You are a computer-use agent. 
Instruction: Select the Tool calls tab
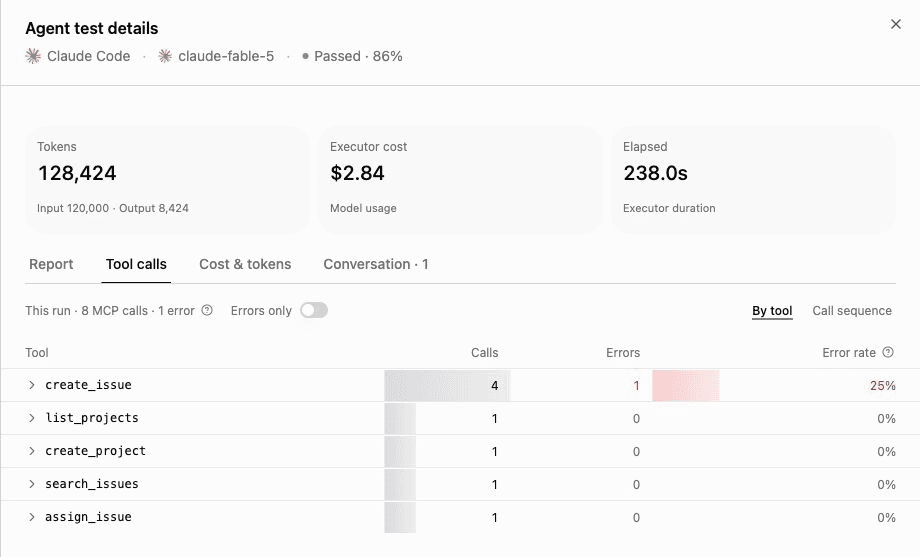tap(136, 264)
